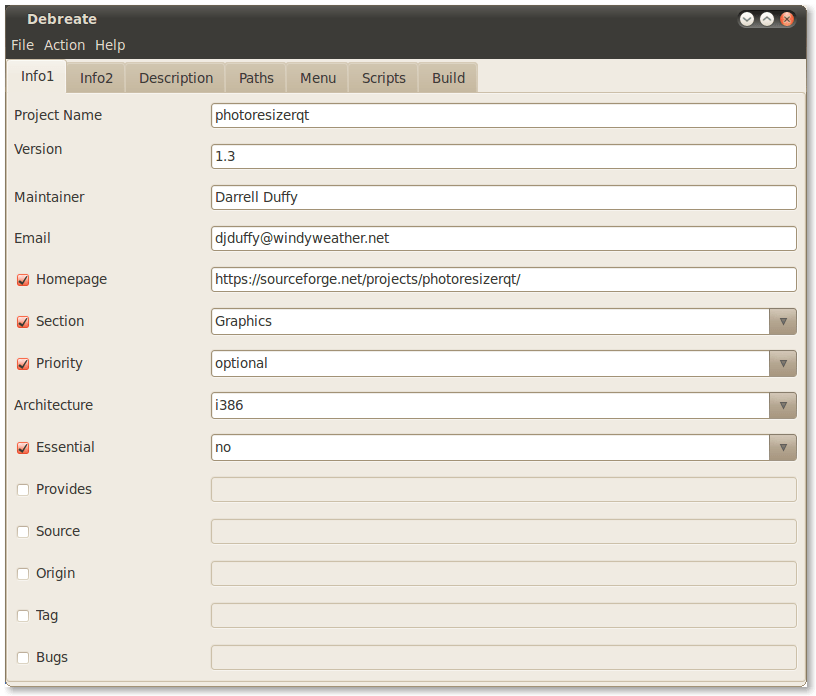Click the Project Name text field
816x696 pixels.
coord(503,115)
